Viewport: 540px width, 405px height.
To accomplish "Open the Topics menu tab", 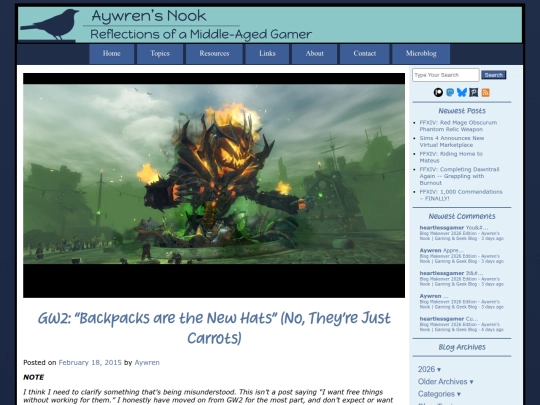I will (x=160, y=54).
